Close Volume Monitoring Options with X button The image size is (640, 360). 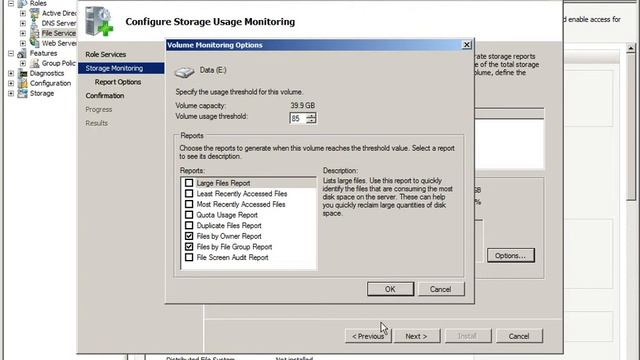(467, 45)
